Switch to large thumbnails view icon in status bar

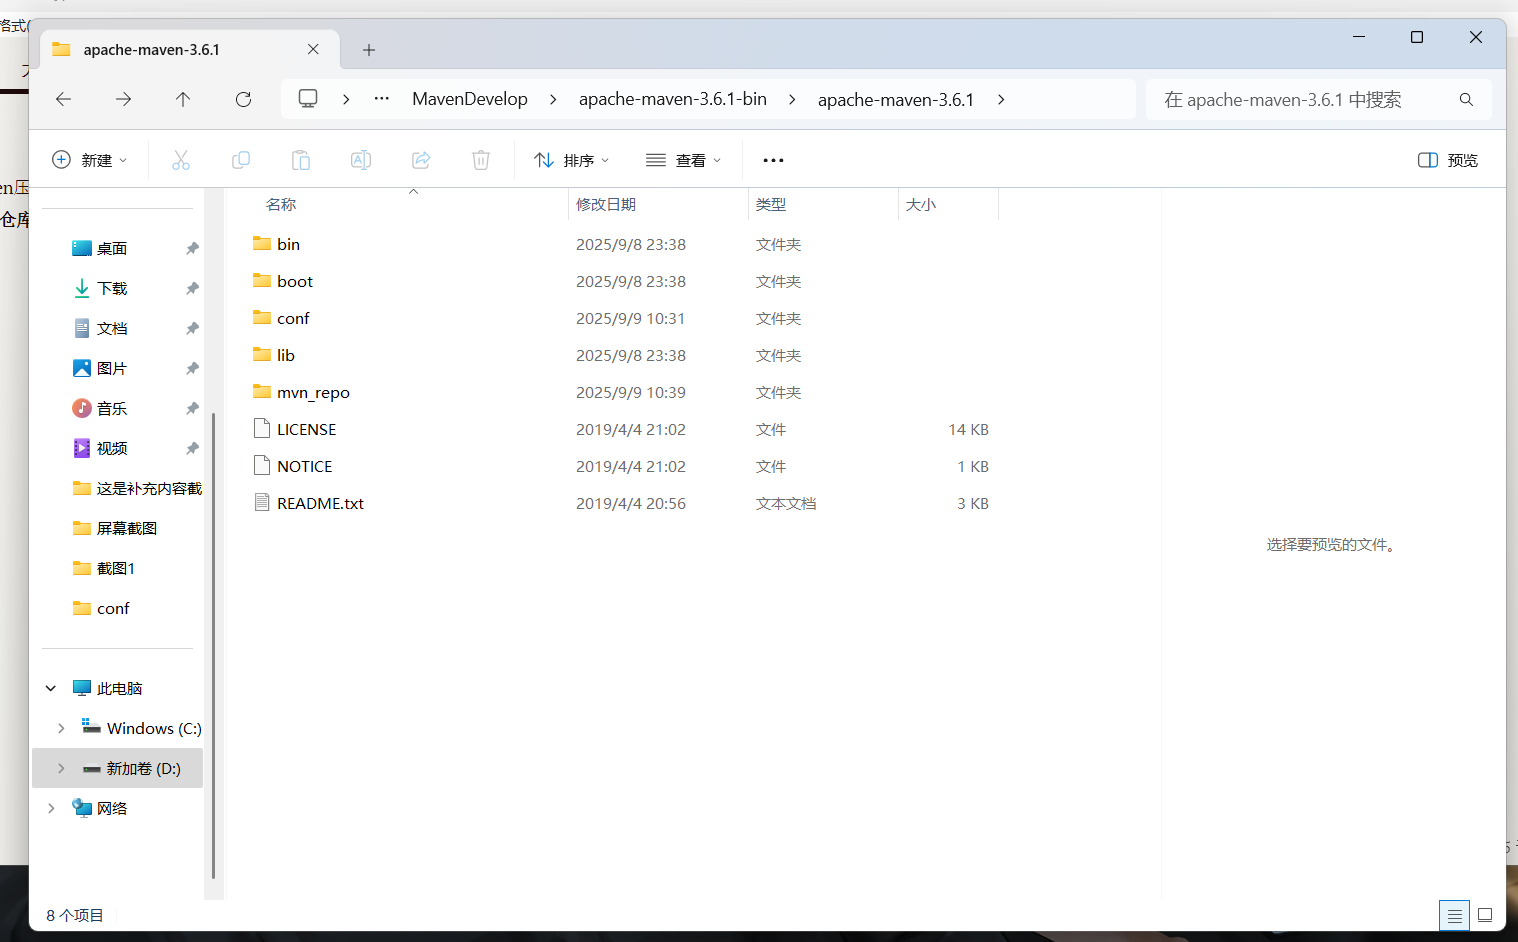(1485, 915)
